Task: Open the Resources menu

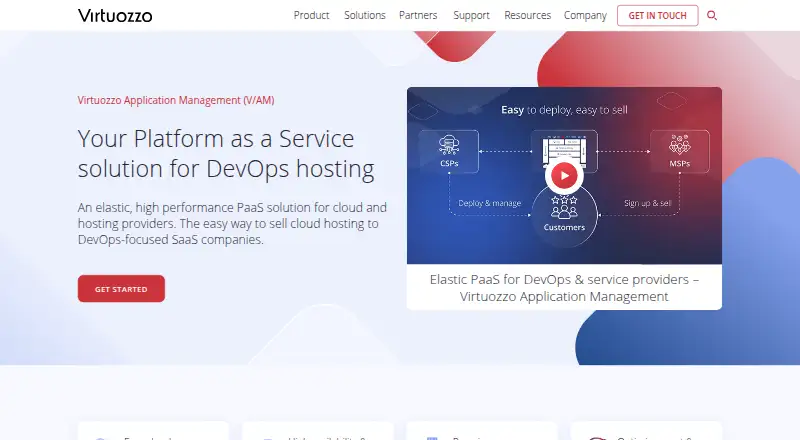Action: pos(528,15)
